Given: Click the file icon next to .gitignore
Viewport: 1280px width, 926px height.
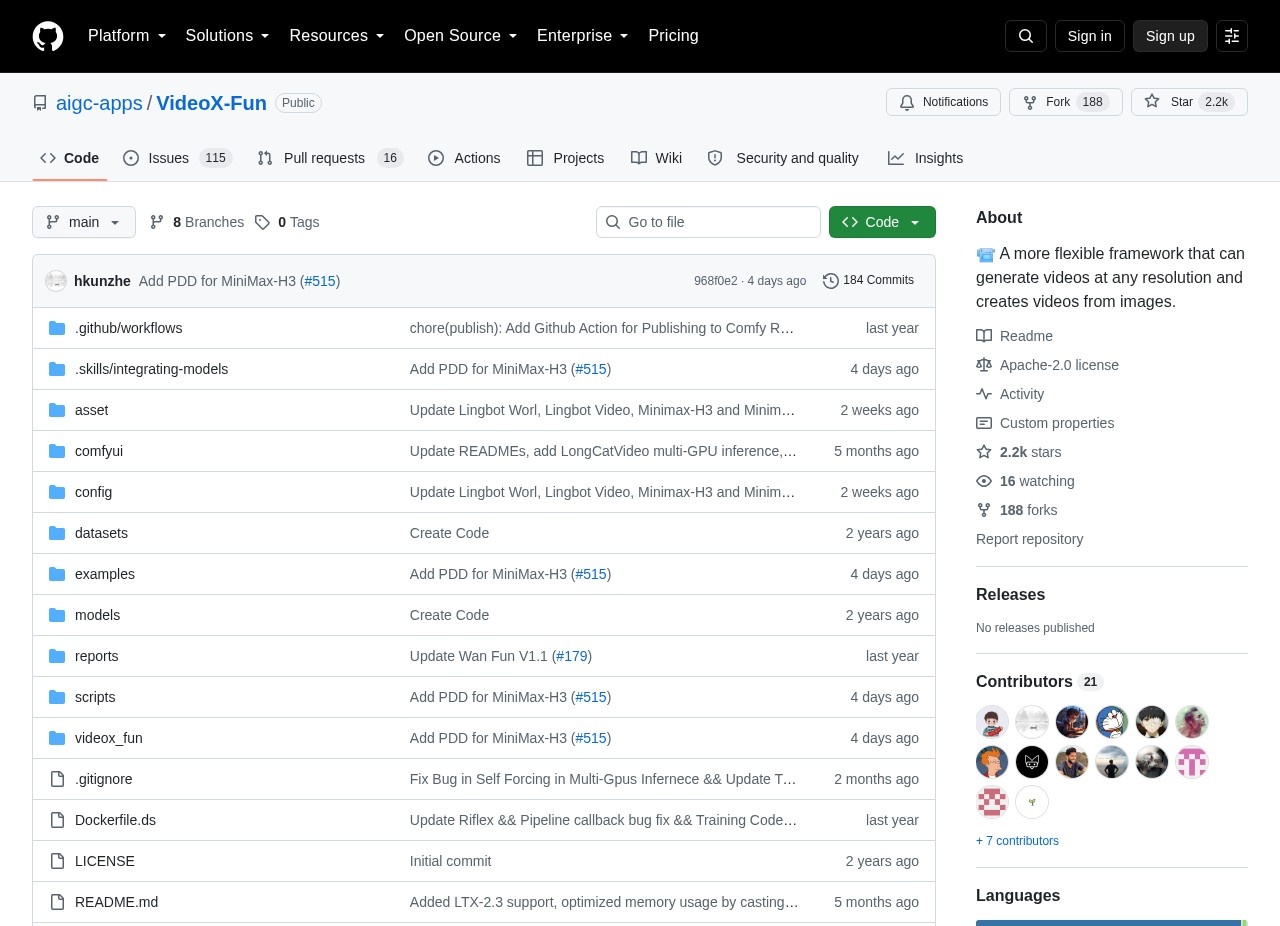Looking at the screenshot, I should coord(57,779).
